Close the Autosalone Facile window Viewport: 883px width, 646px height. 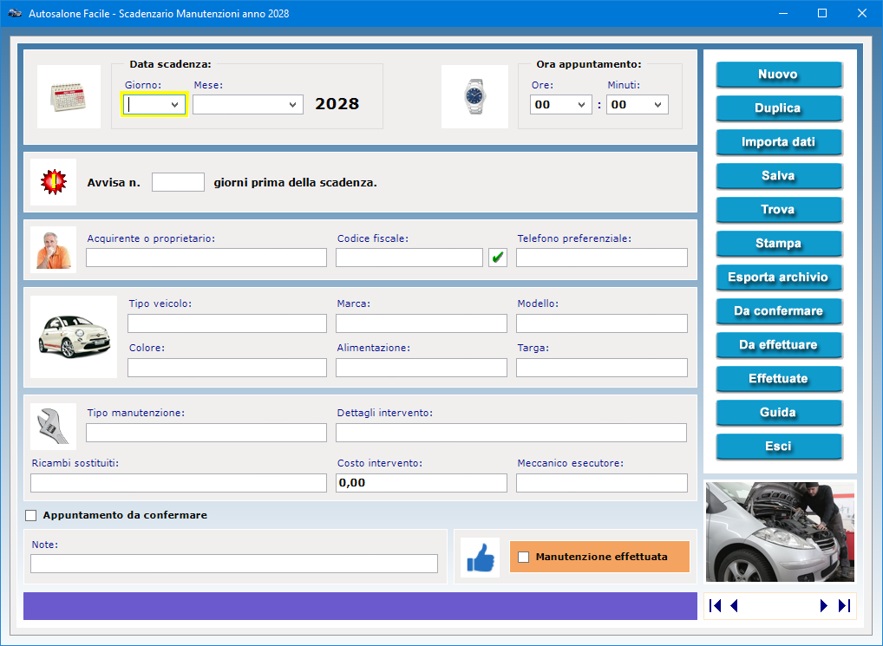(862, 13)
